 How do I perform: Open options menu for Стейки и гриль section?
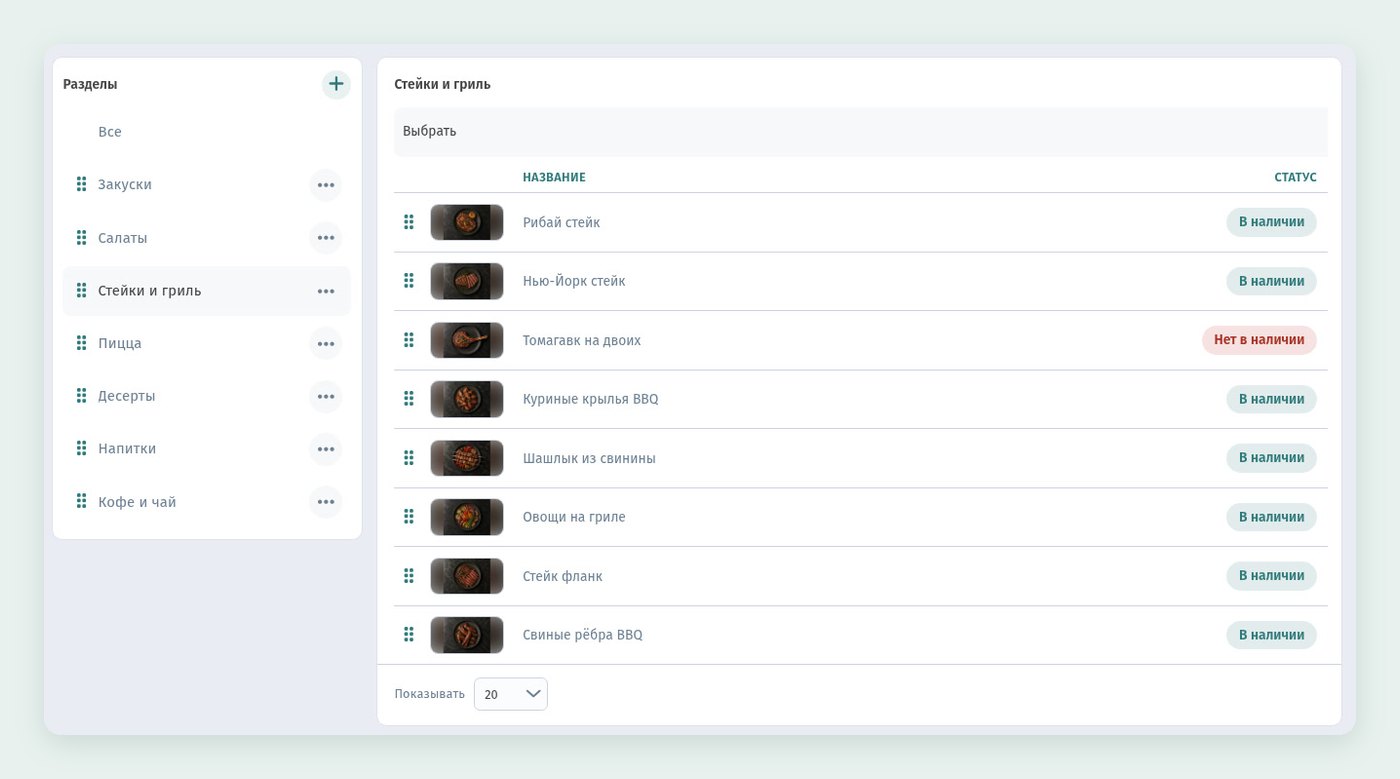(x=325, y=291)
